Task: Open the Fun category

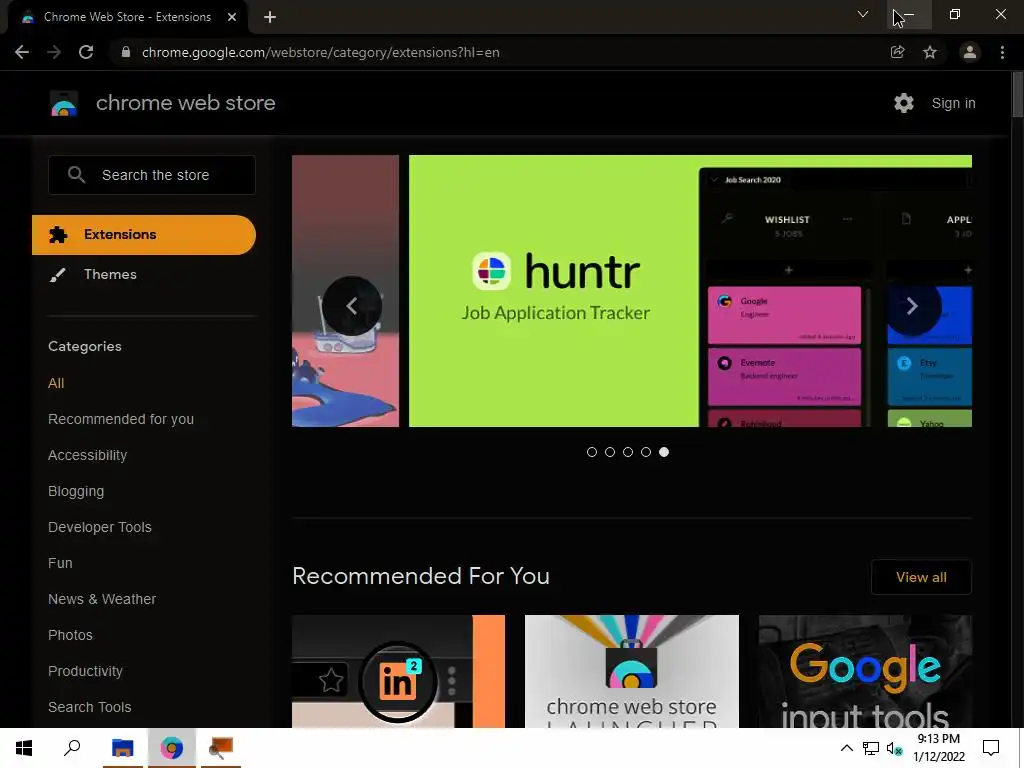Action: [x=60, y=563]
